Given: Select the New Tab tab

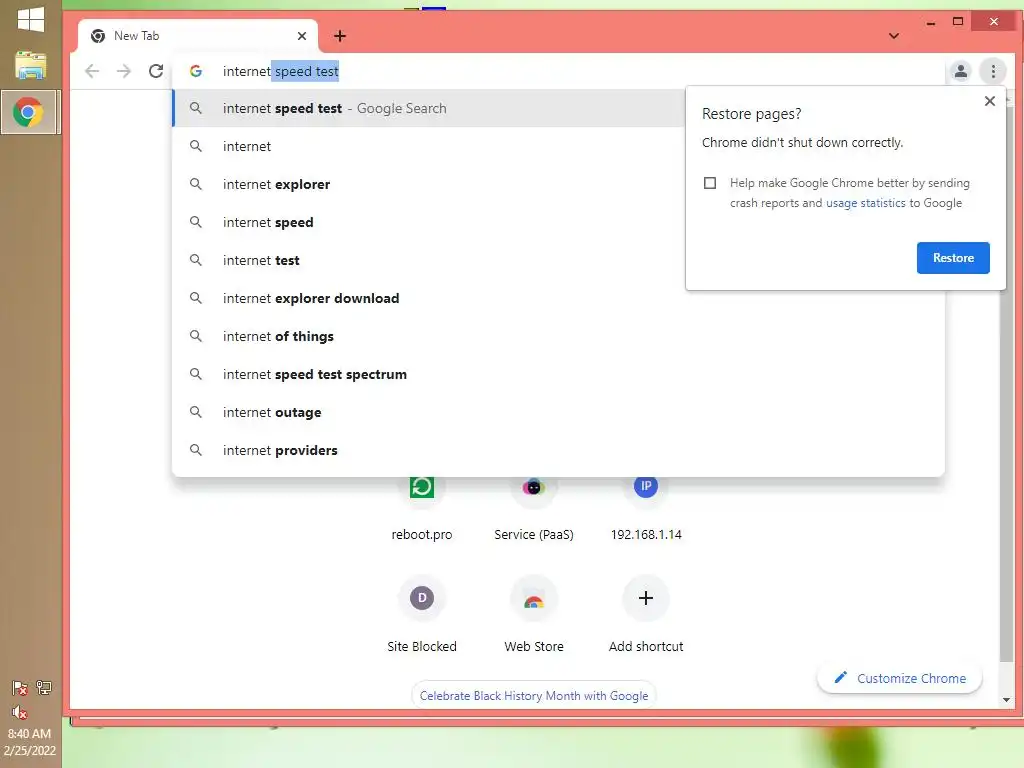Looking at the screenshot, I should point(197,36).
